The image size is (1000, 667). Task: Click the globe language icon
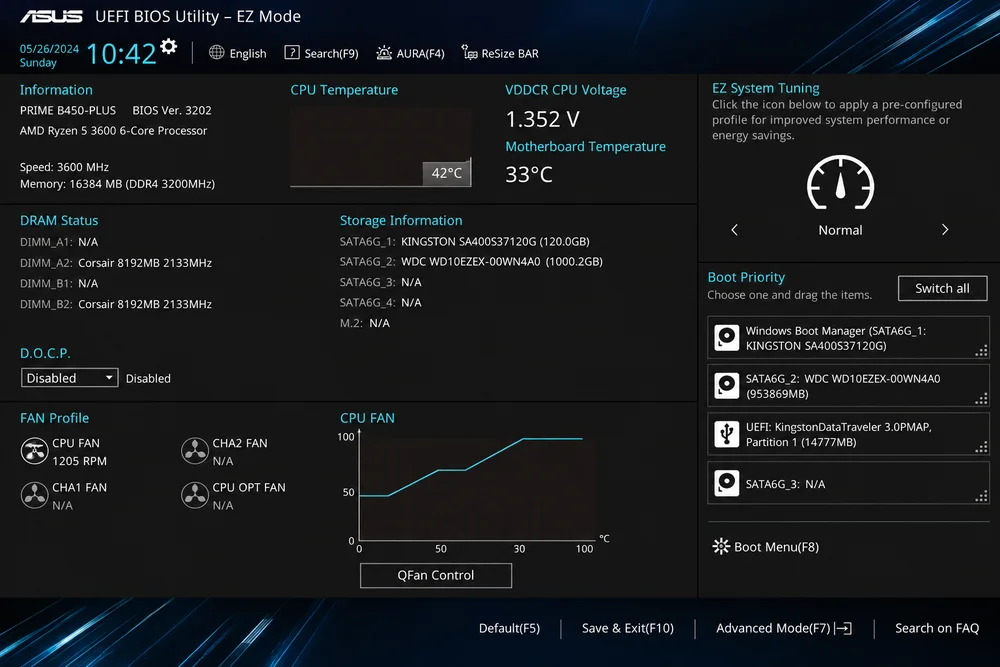pos(217,53)
